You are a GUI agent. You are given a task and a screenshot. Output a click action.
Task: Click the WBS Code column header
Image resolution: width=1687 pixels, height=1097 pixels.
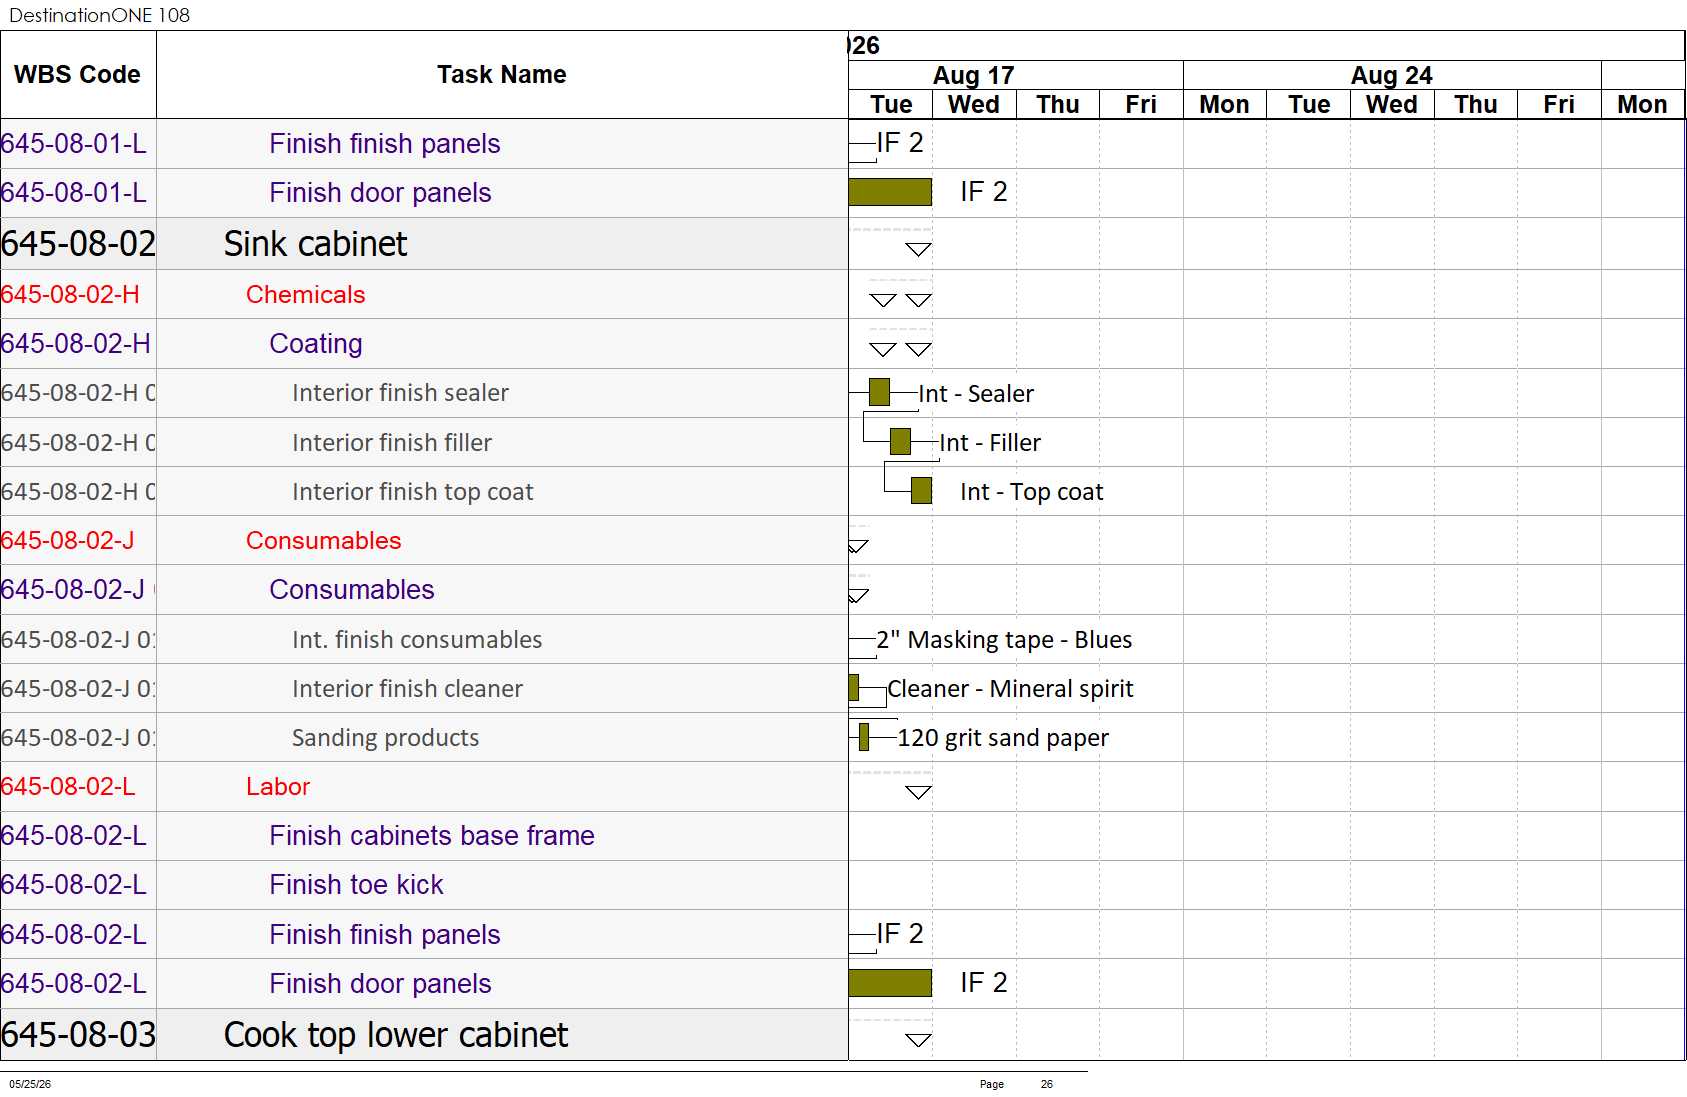pos(78,75)
